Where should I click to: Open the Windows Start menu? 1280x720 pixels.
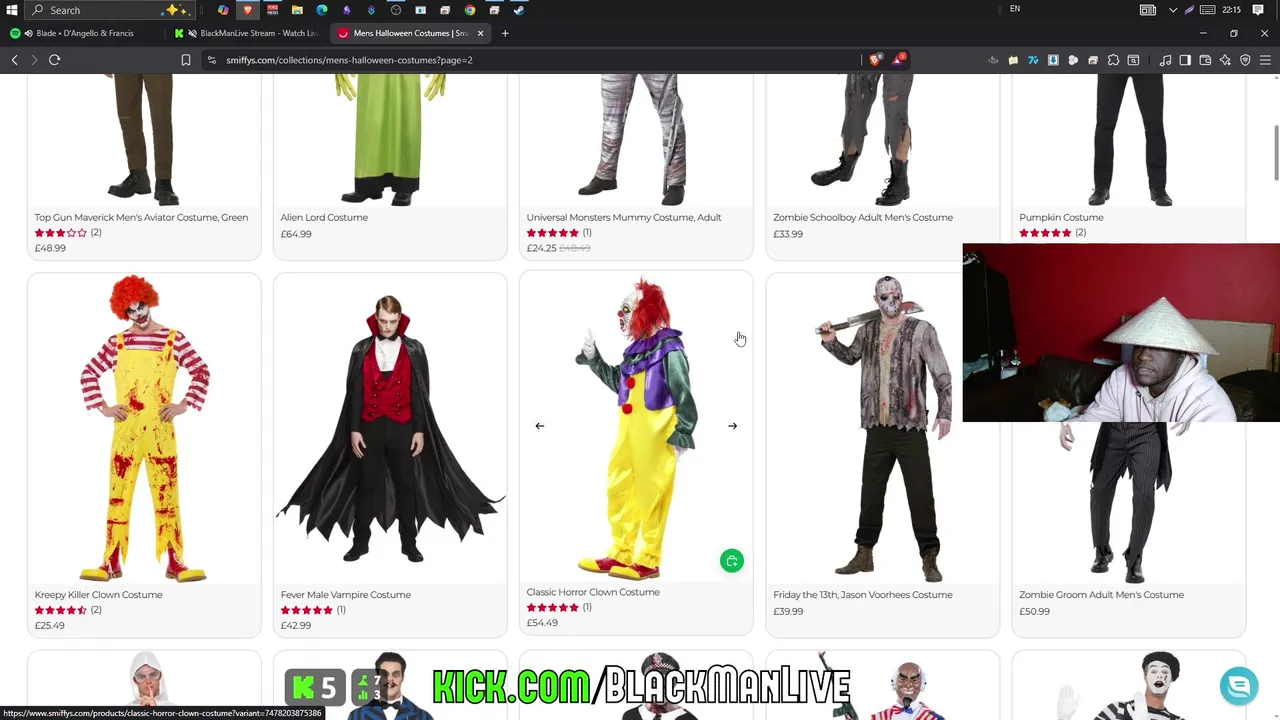point(12,10)
